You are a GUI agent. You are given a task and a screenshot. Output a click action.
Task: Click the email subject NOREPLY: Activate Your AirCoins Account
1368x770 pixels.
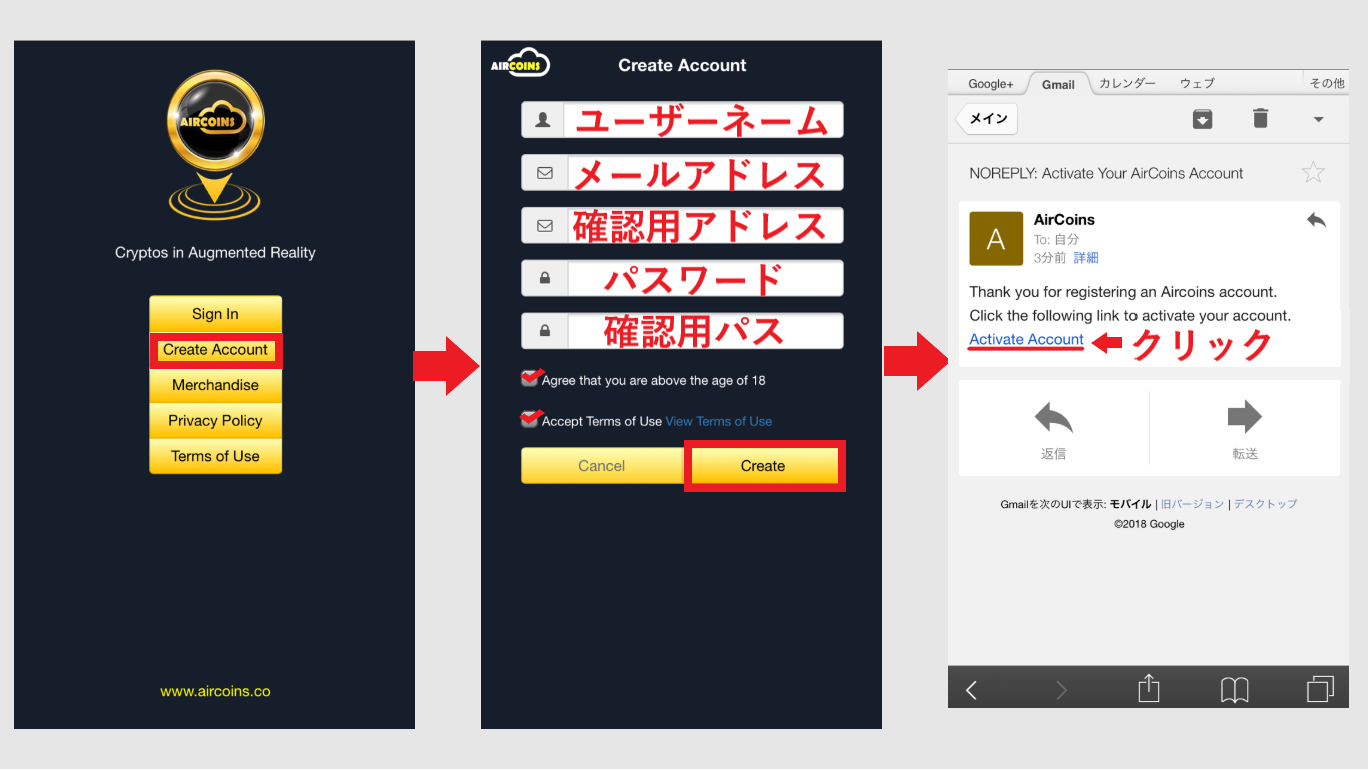[x=1106, y=173]
